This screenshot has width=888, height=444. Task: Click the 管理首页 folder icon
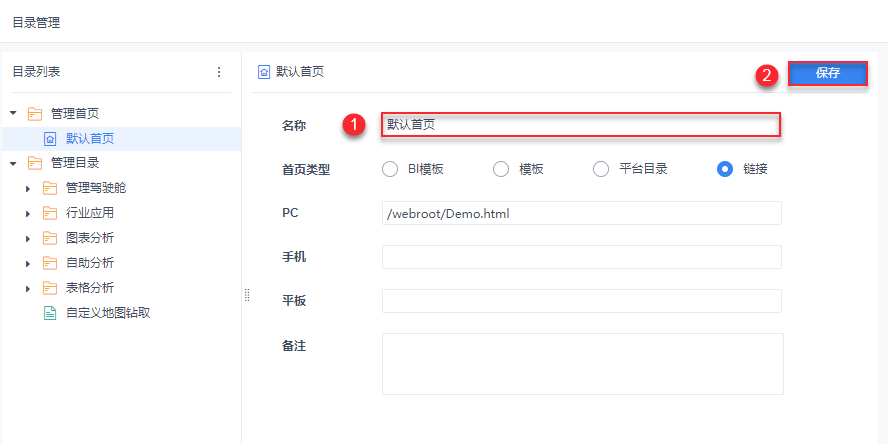pos(35,113)
